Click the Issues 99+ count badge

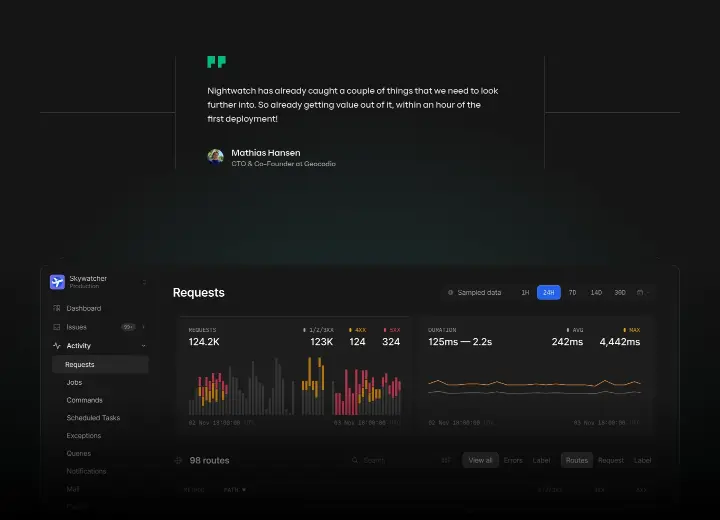[128, 327]
